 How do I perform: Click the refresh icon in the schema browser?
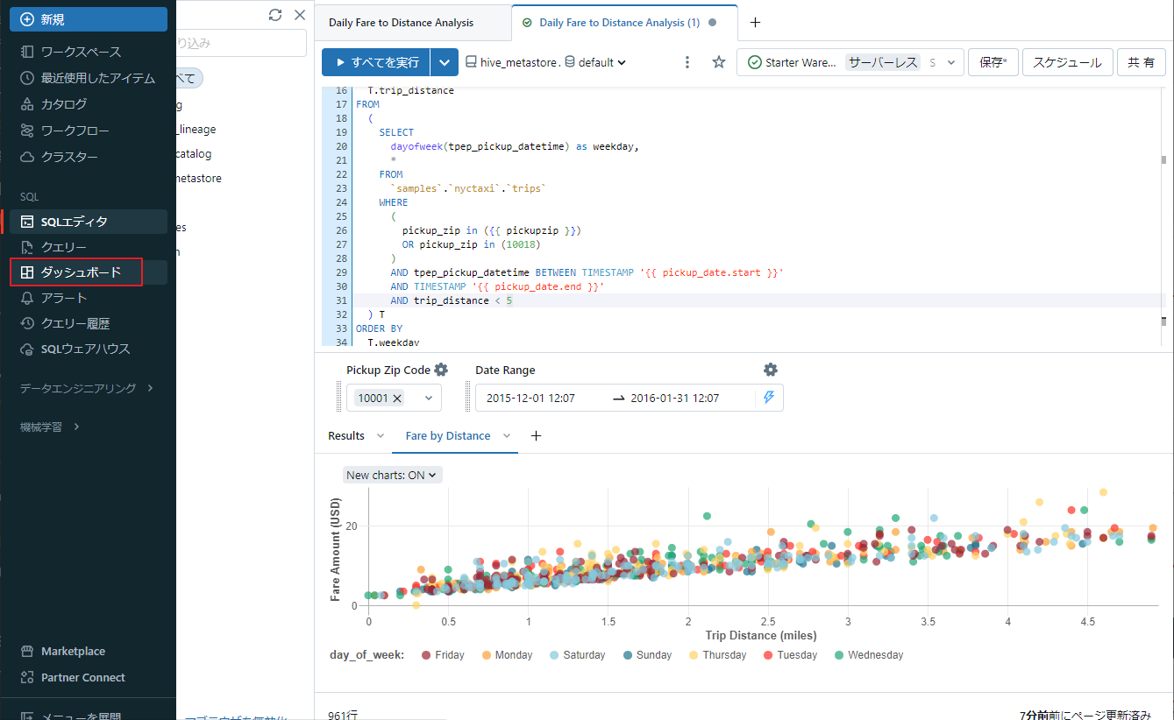[x=275, y=15]
